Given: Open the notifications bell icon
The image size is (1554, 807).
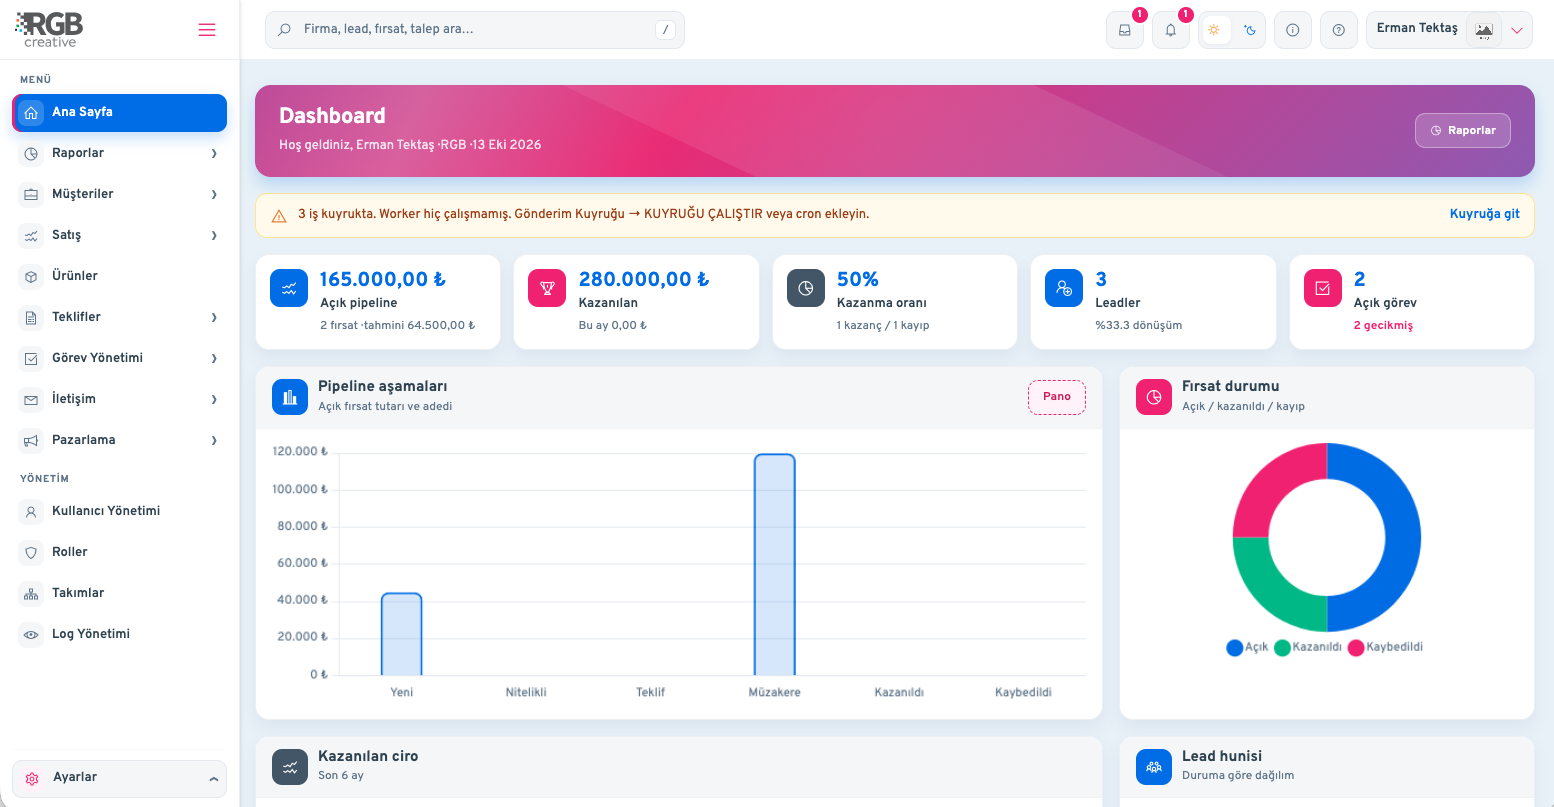Looking at the screenshot, I should (1171, 30).
